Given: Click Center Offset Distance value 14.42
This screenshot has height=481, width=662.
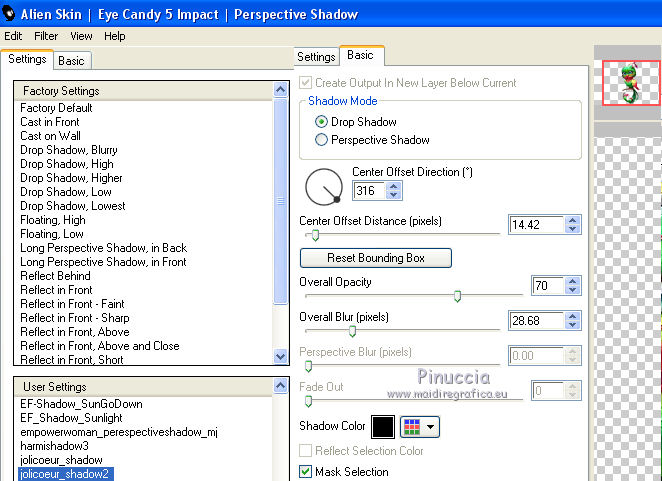Looking at the screenshot, I should coord(536,224).
